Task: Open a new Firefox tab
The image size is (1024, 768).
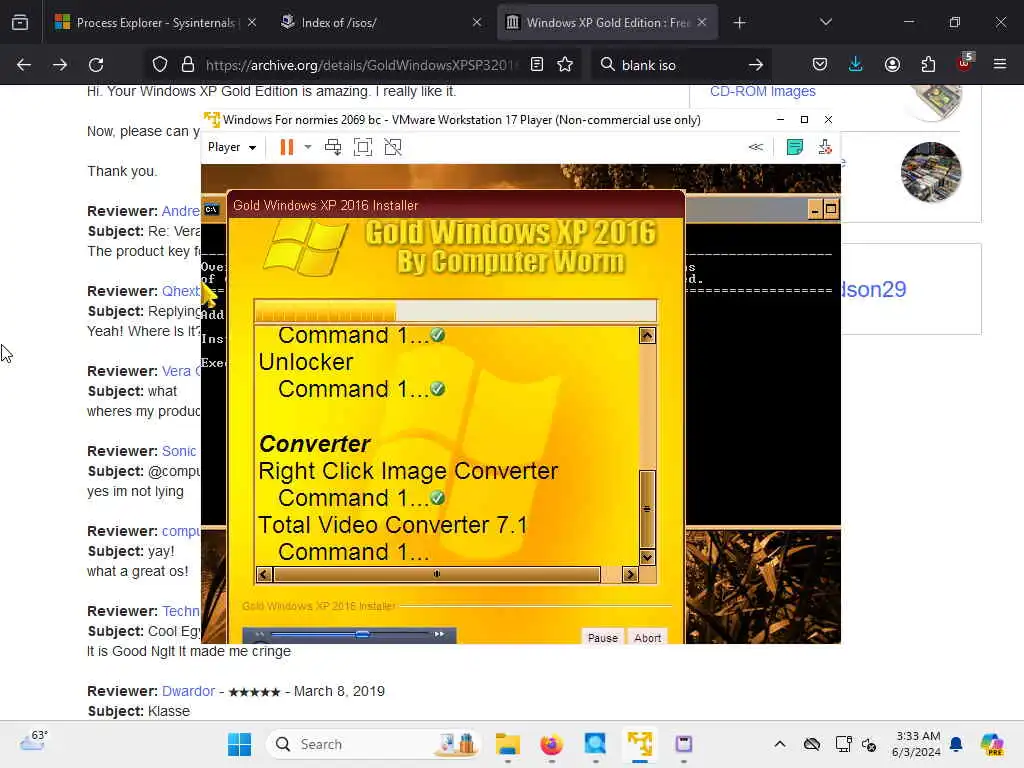Action: coord(739,23)
